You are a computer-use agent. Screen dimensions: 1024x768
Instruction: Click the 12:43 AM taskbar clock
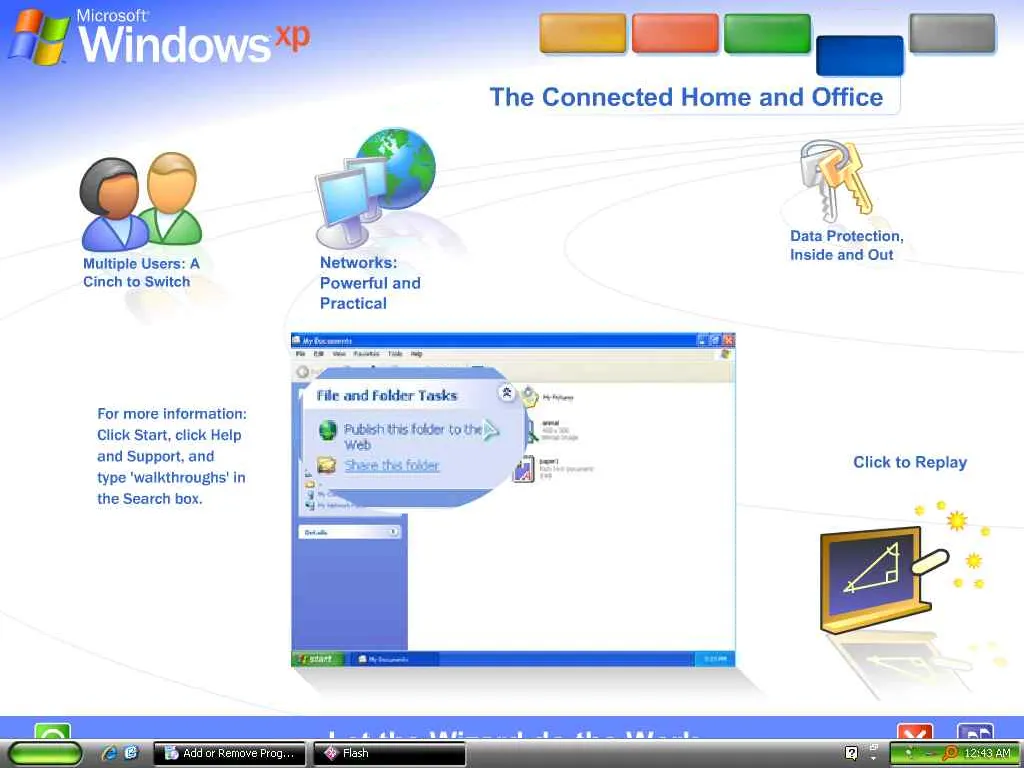987,753
